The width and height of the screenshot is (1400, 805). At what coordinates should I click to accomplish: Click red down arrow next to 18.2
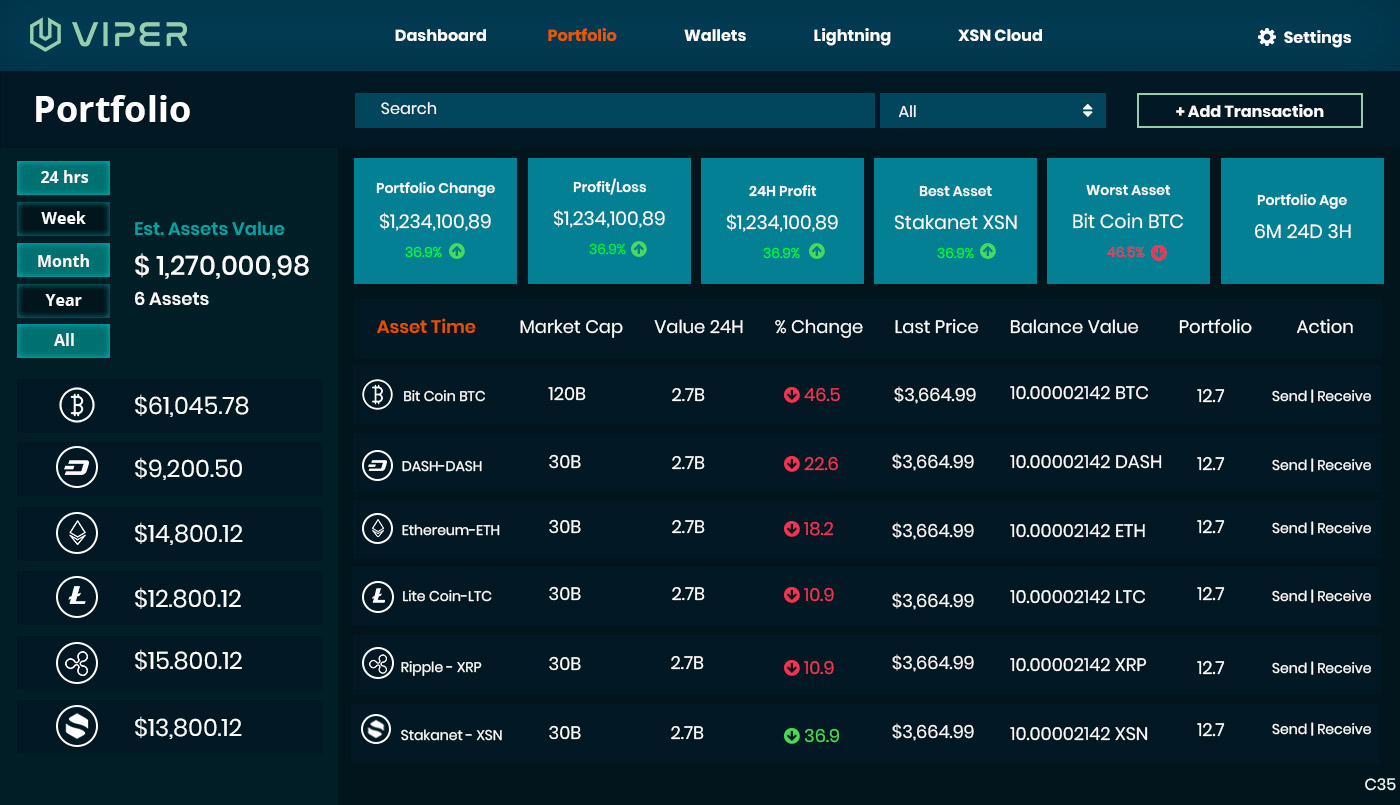pyautogui.click(x=791, y=529)
